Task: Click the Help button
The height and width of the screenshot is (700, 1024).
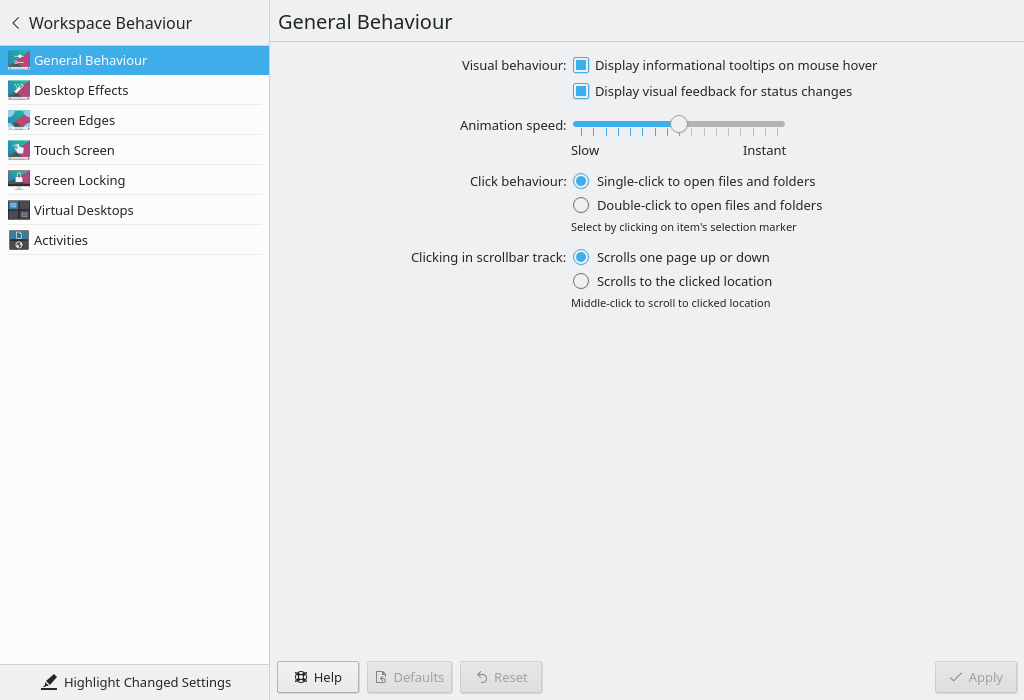Action: [318, 677]
